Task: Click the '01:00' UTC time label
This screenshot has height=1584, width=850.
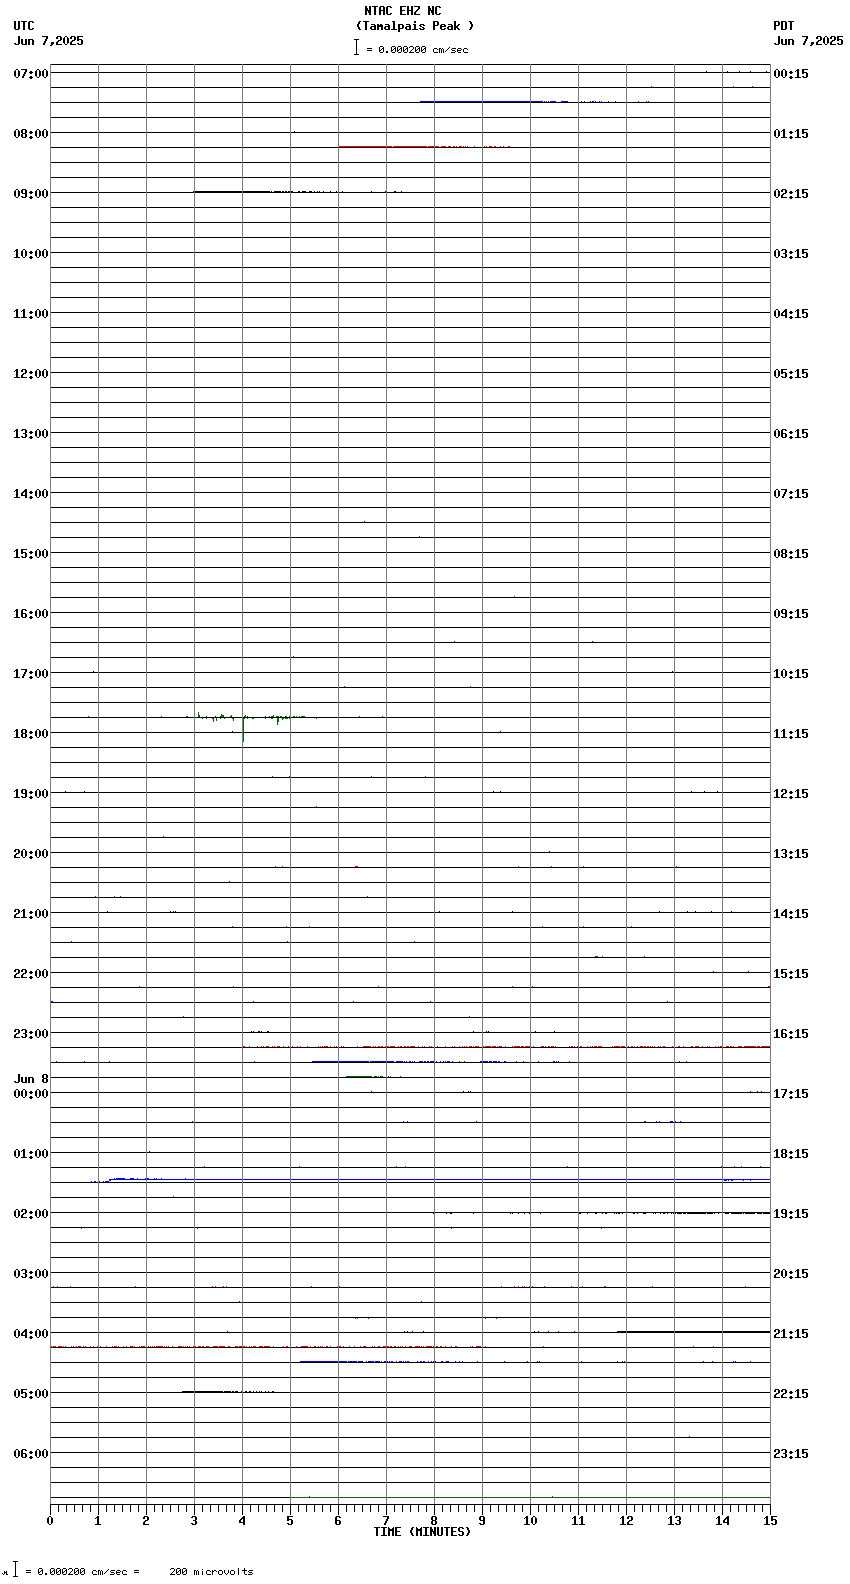Action: click(31, 1154)
